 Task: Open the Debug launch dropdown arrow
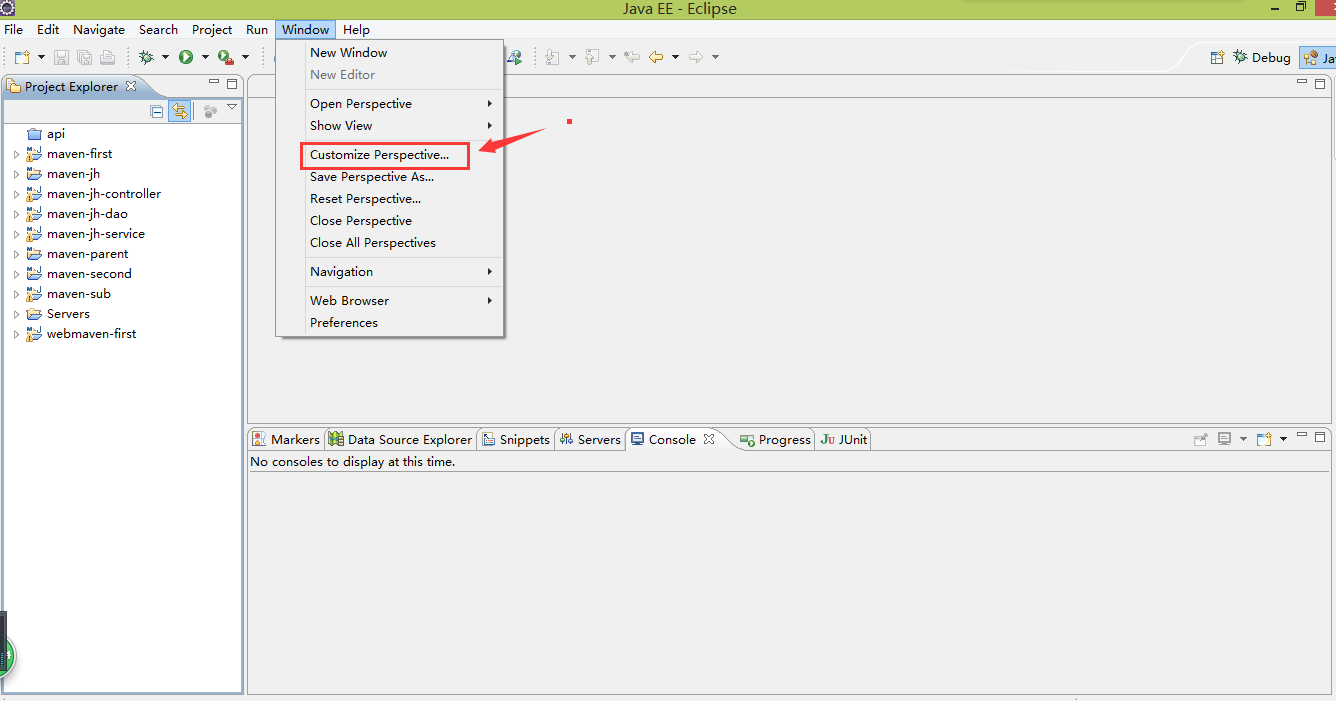(165, 57)
